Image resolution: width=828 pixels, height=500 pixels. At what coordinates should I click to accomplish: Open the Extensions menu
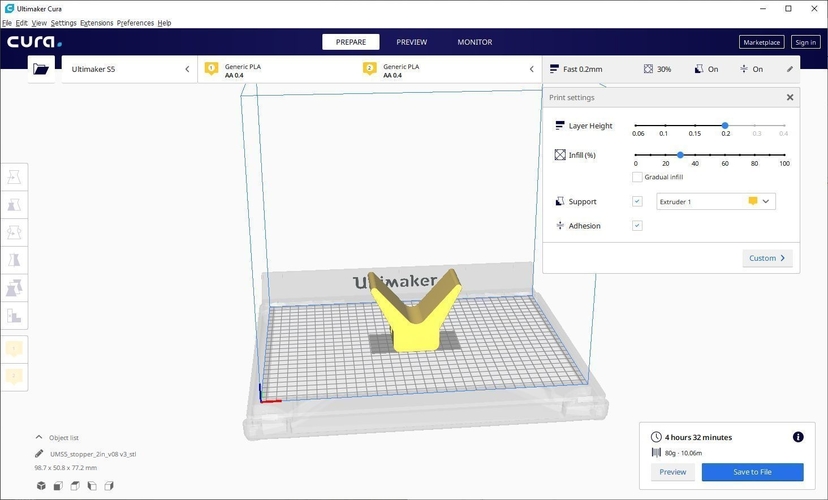pyautogui.click(x=97, y=23)
